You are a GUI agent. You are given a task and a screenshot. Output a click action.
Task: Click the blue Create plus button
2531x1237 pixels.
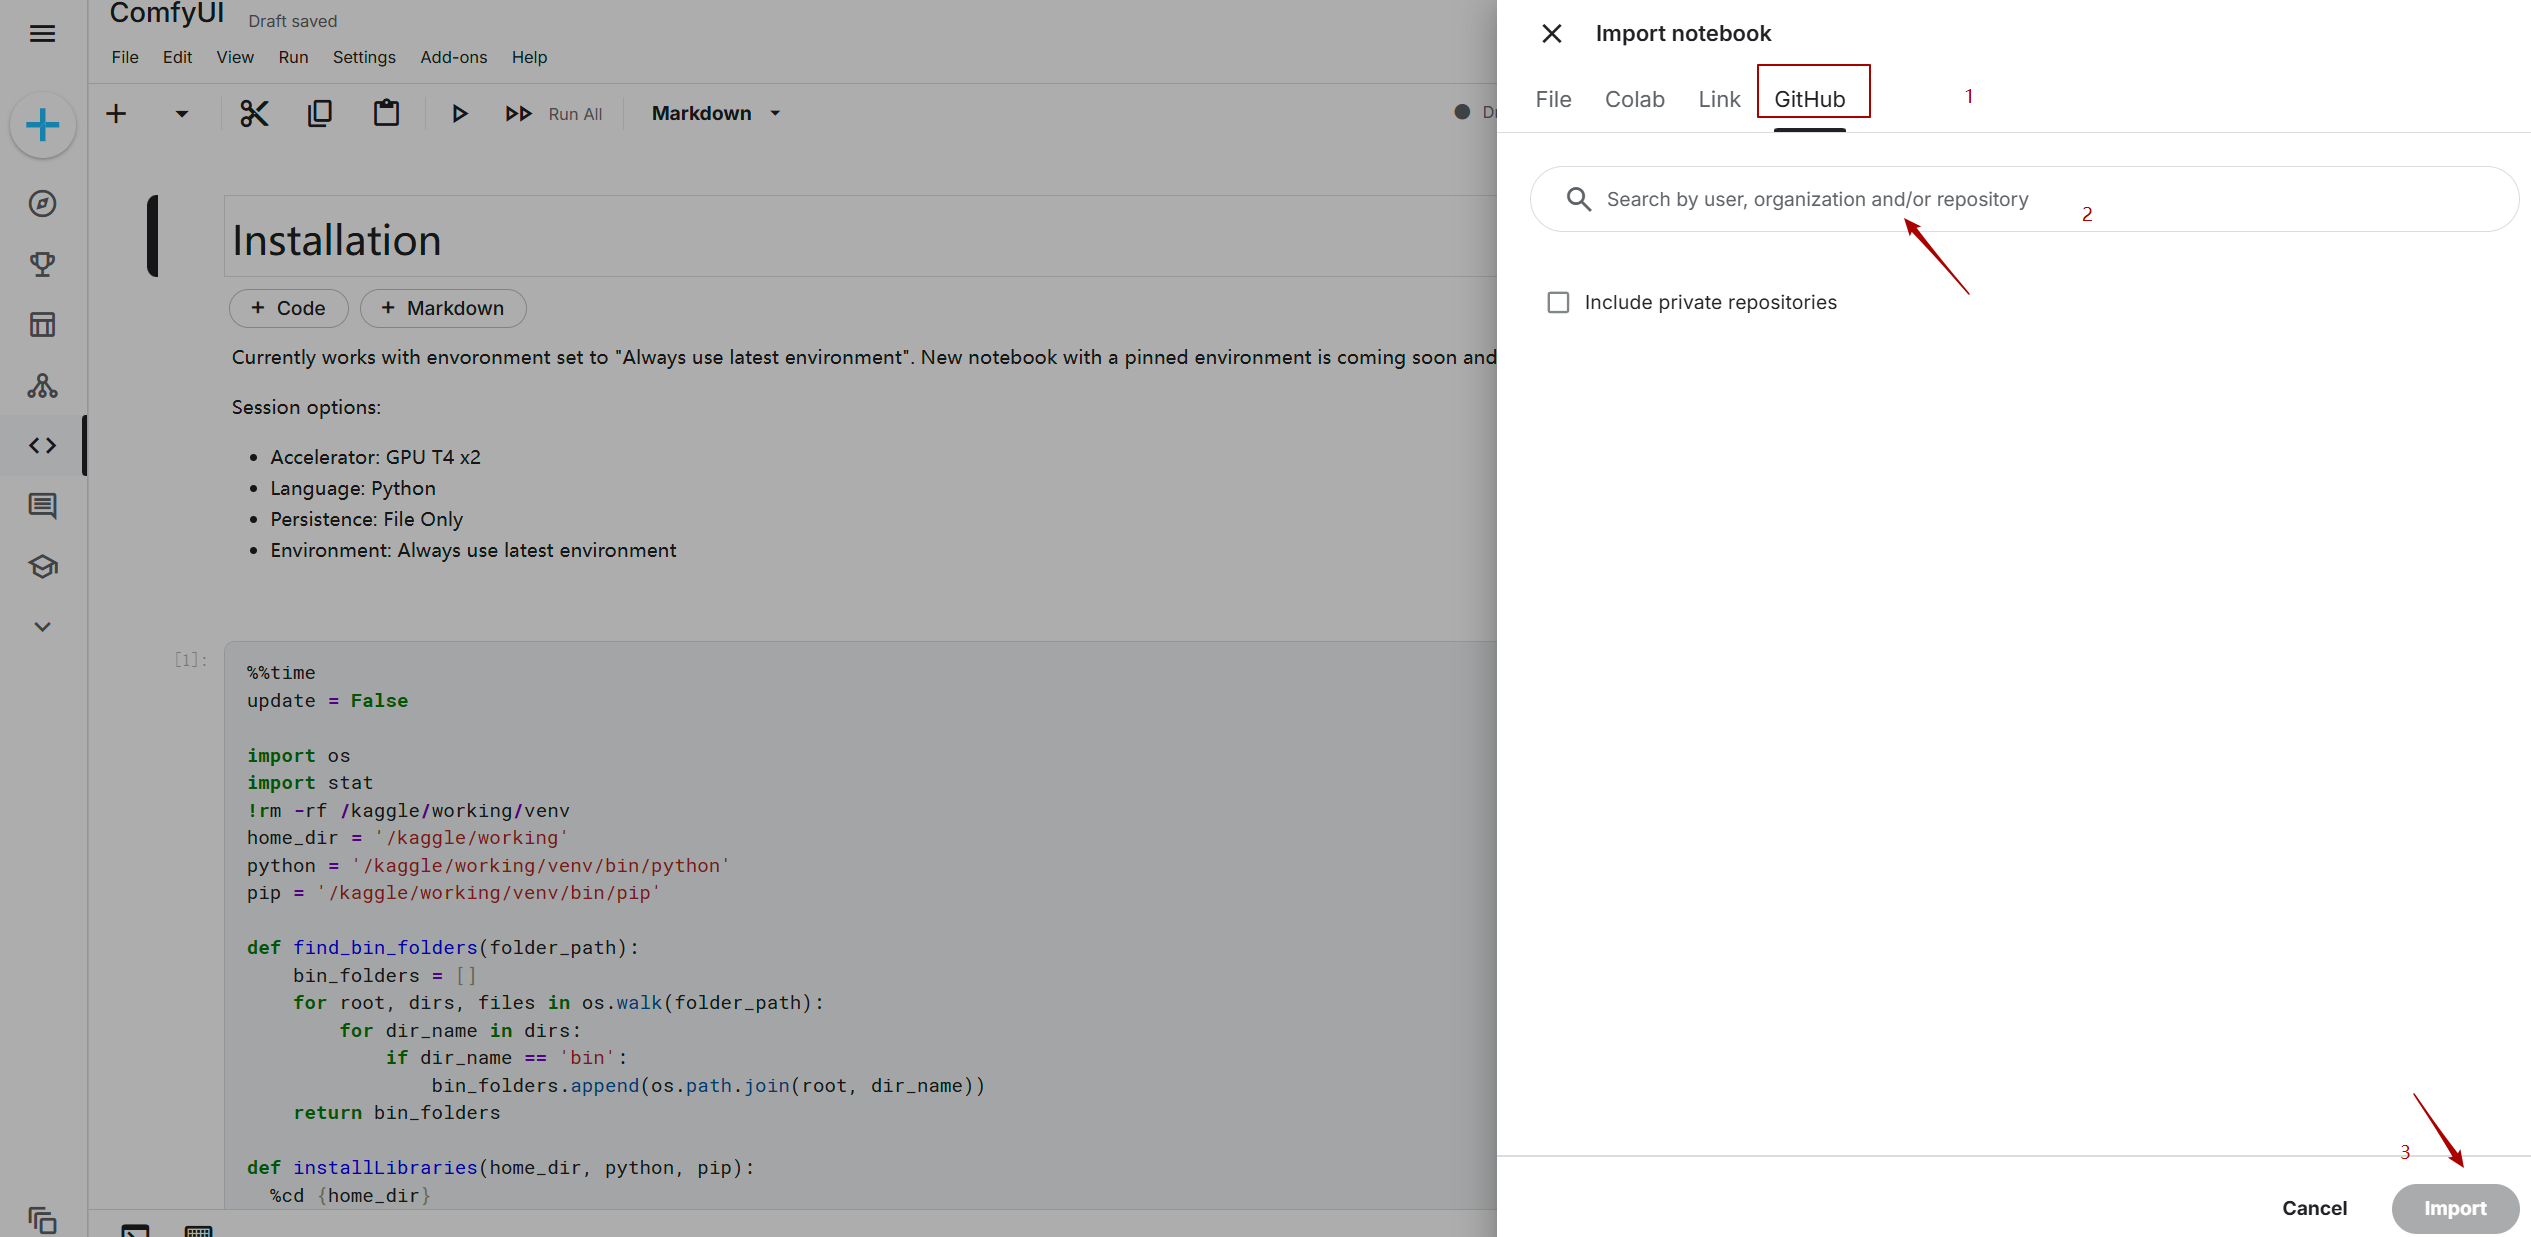42,125
